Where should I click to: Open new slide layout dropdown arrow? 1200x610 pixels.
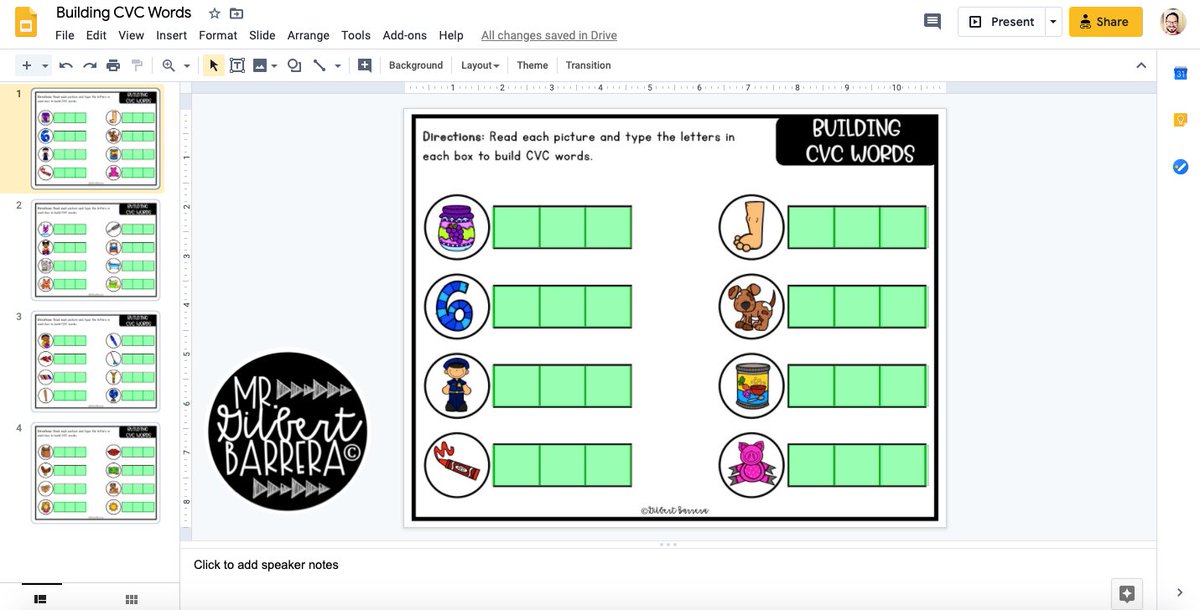(45, 66)
